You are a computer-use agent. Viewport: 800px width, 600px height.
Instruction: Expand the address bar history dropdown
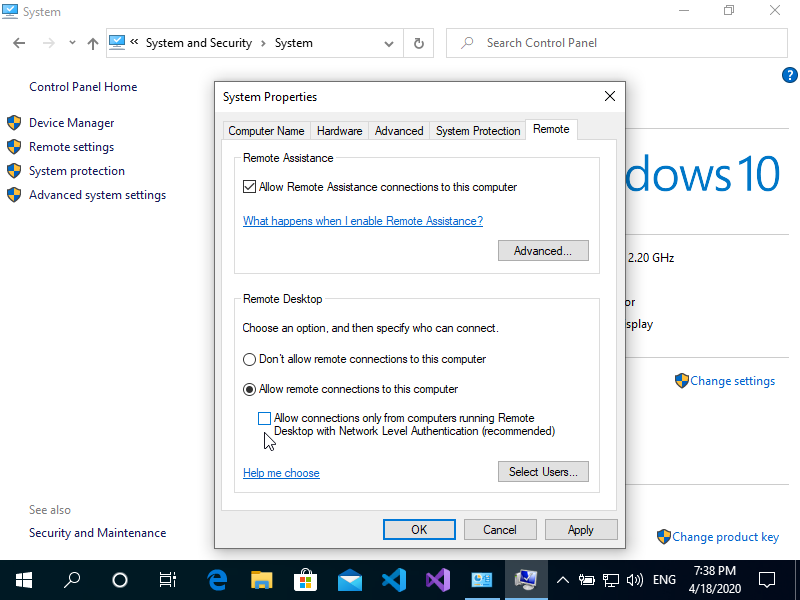click(x=389, y=44)
